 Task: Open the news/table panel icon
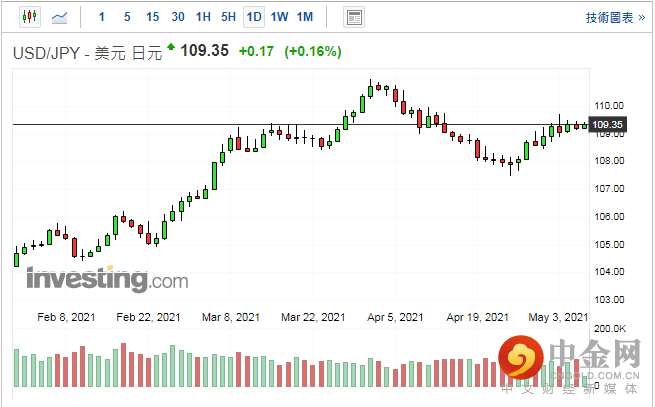click(x=354, y=17)
